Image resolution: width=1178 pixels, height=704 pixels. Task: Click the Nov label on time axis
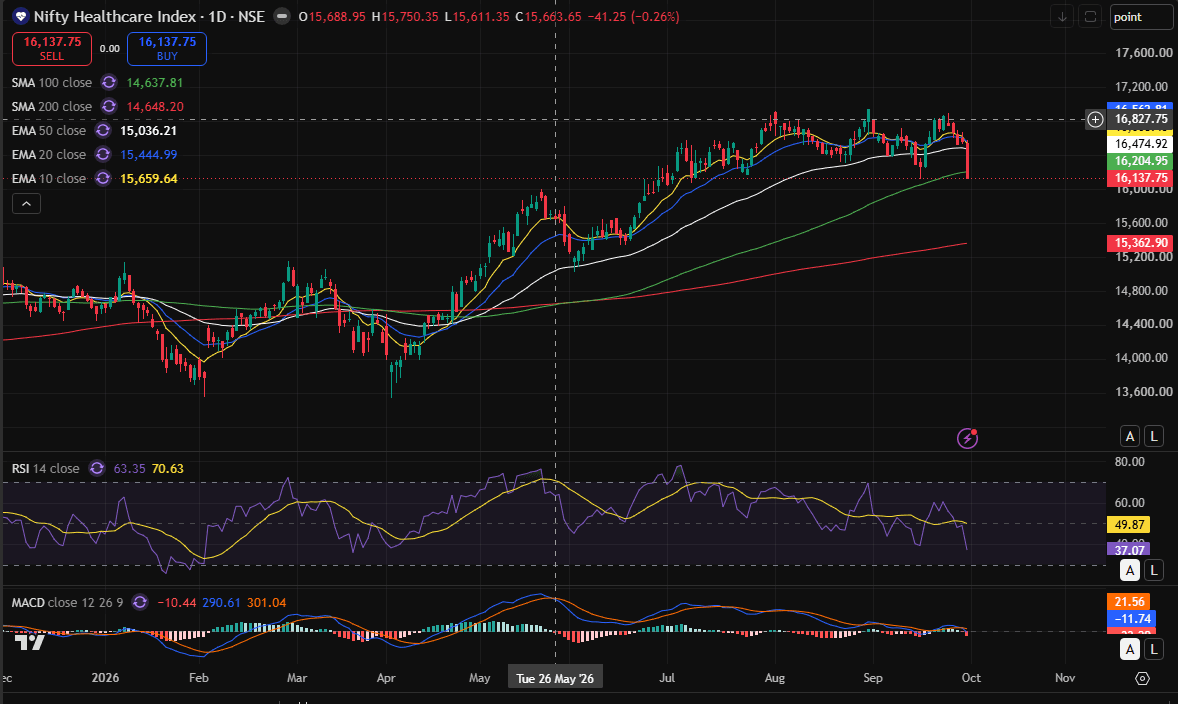tap(1065, 678)
